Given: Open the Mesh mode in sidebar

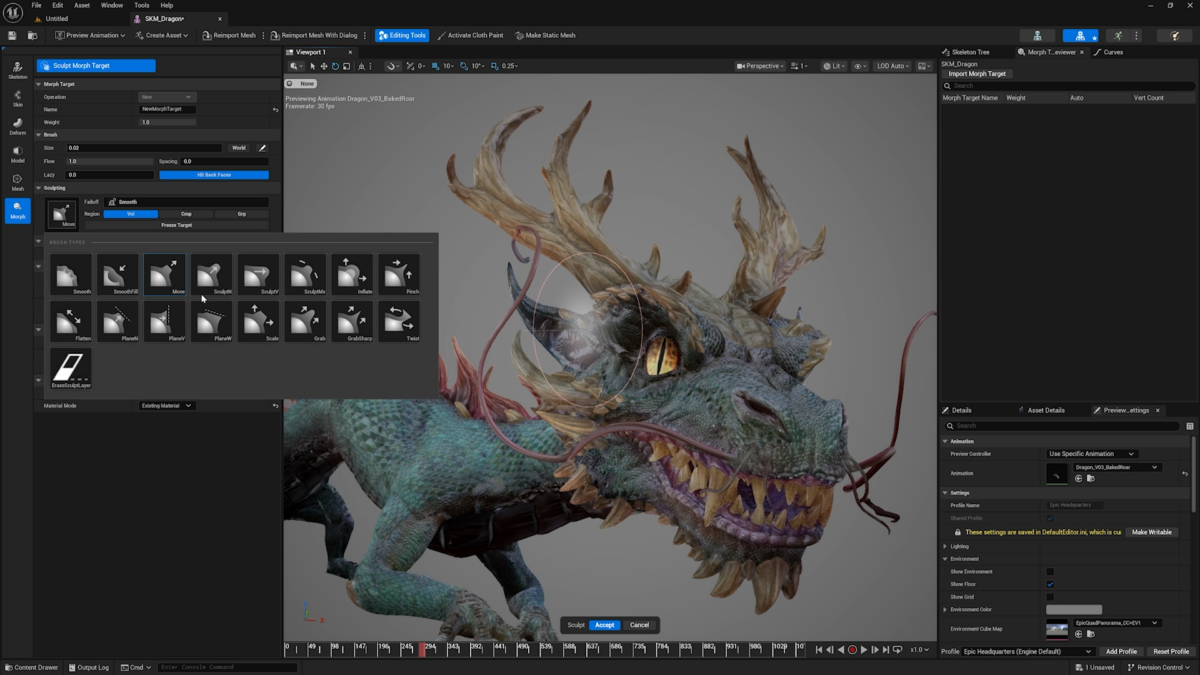Looking at the screenshot, I should (x=18, y=182).
